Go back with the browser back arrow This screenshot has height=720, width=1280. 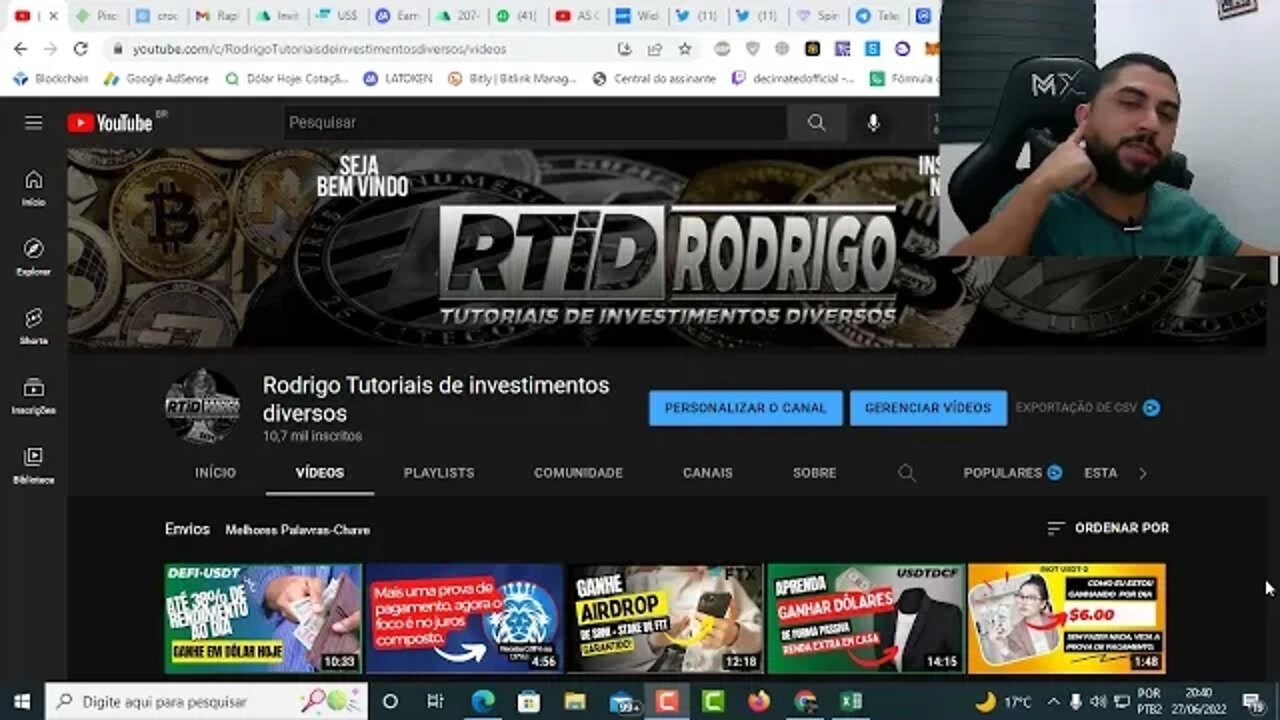click(20, 48)
